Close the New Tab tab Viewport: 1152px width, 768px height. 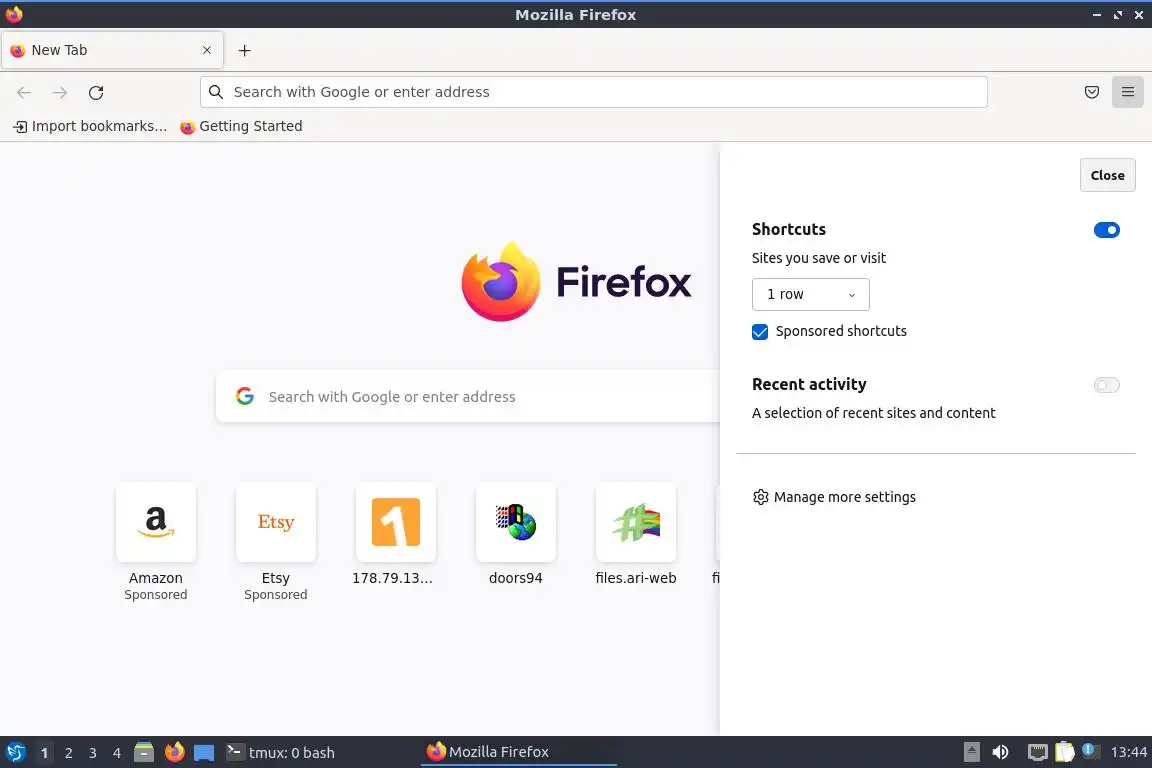[207, 50]
